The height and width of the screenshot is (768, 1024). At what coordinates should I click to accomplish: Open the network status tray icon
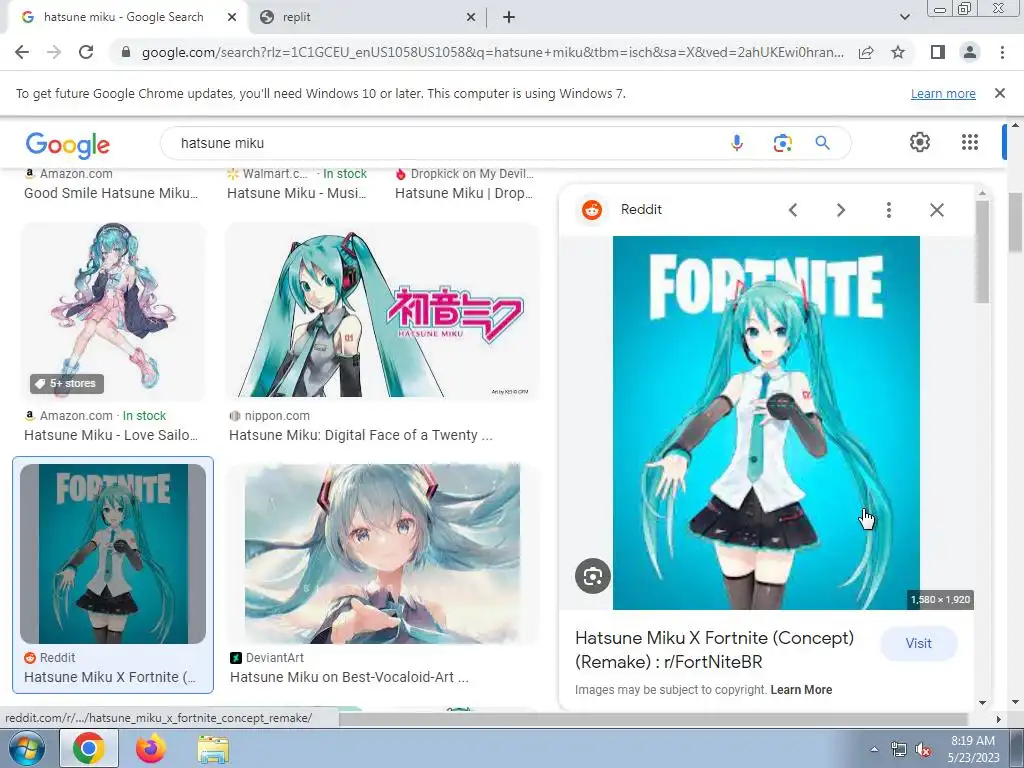[x=899, y=750]
